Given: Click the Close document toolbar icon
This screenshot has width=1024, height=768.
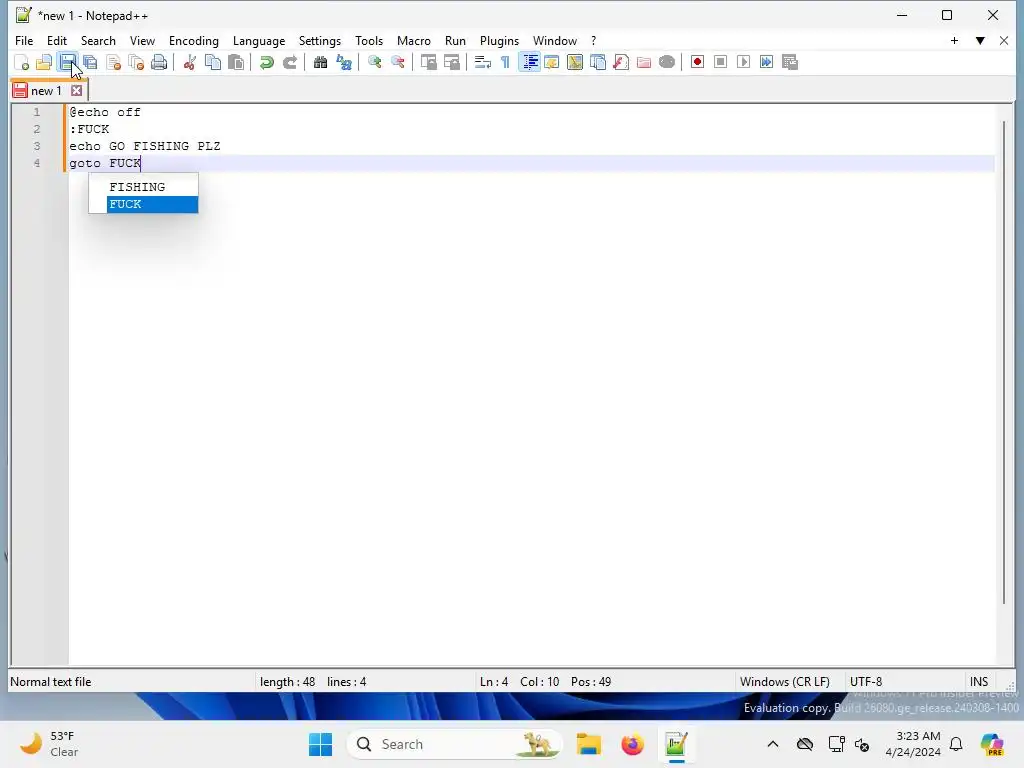Looking at the screenshot, I should click(114, 63).
